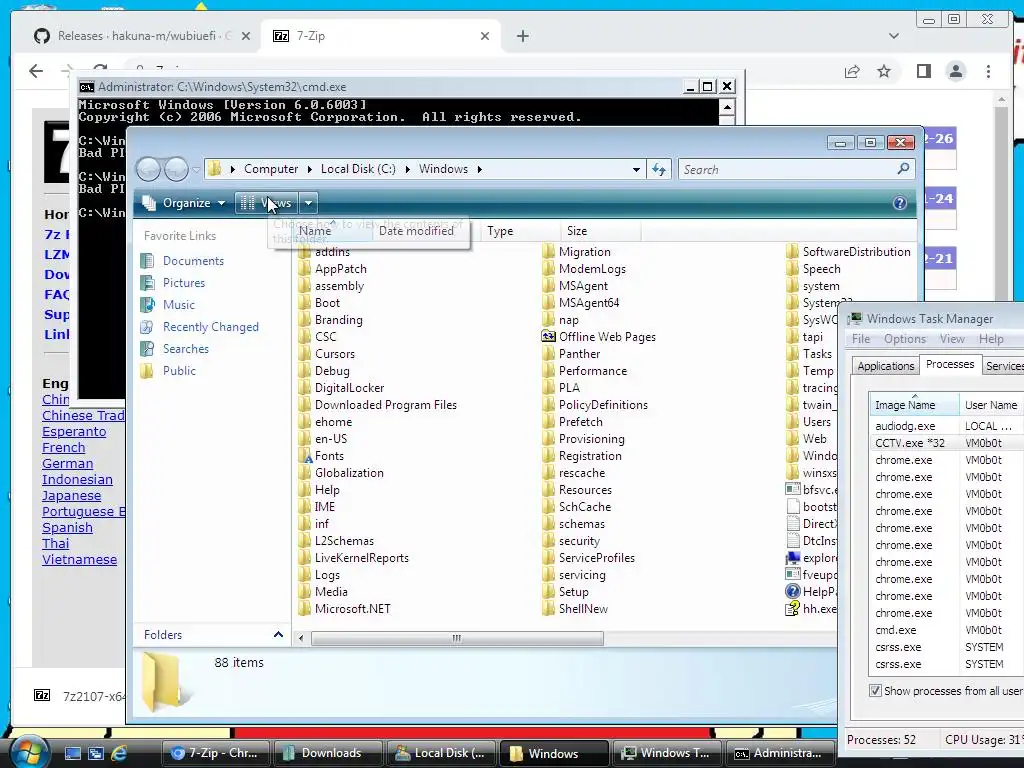Open Searches favorite link
This screenshot has height=768, width=1024.
[185, 349]
